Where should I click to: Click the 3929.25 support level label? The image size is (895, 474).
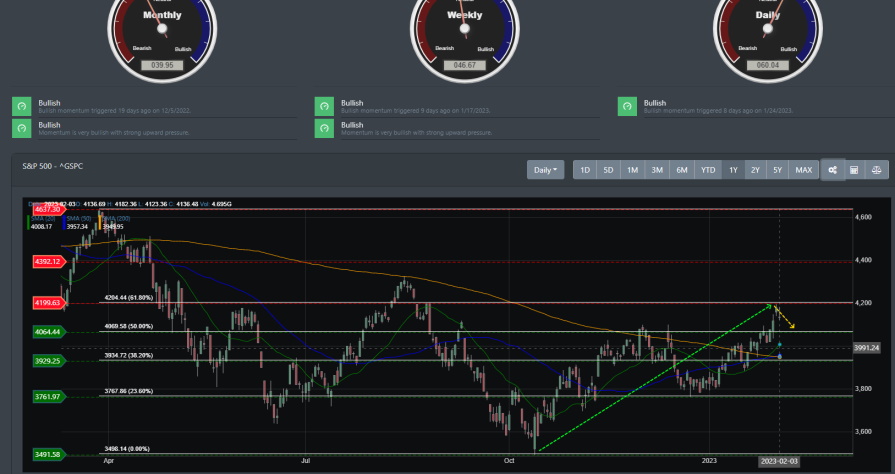pyautogui.click(x=48, y=361)
